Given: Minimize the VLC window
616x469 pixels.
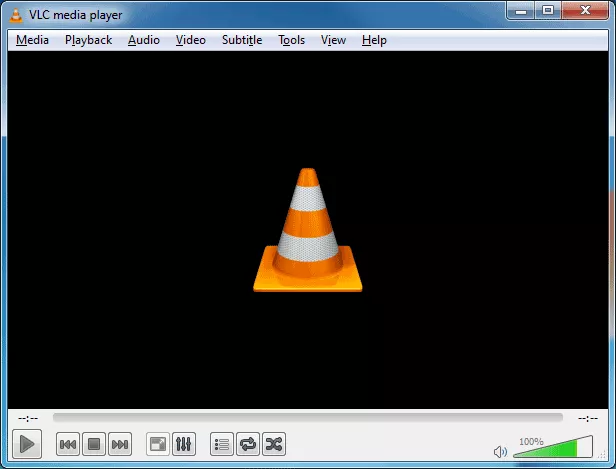Looking at the screenshot, I should click(521, 11).
